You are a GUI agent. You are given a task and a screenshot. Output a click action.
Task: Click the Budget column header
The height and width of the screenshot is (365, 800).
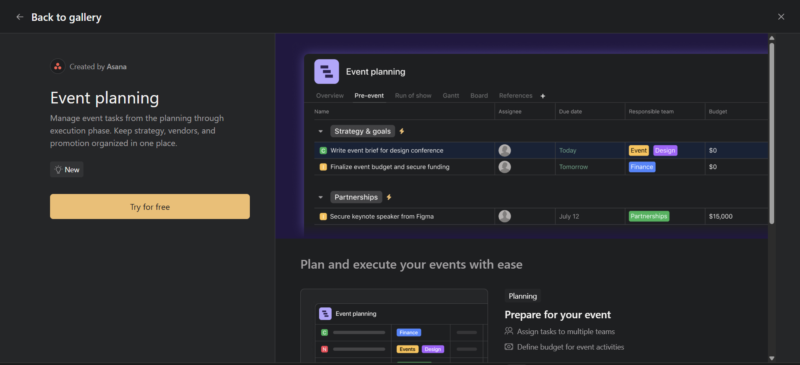718,111
